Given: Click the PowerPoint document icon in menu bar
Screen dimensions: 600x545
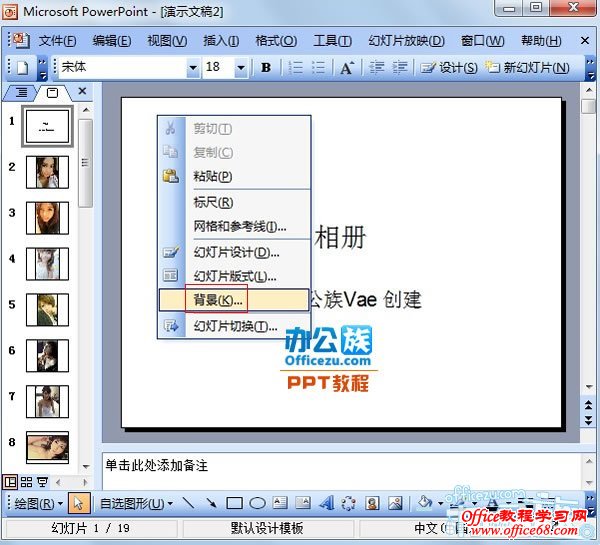Looking at the screenshot, I should [x=21, y=40].
